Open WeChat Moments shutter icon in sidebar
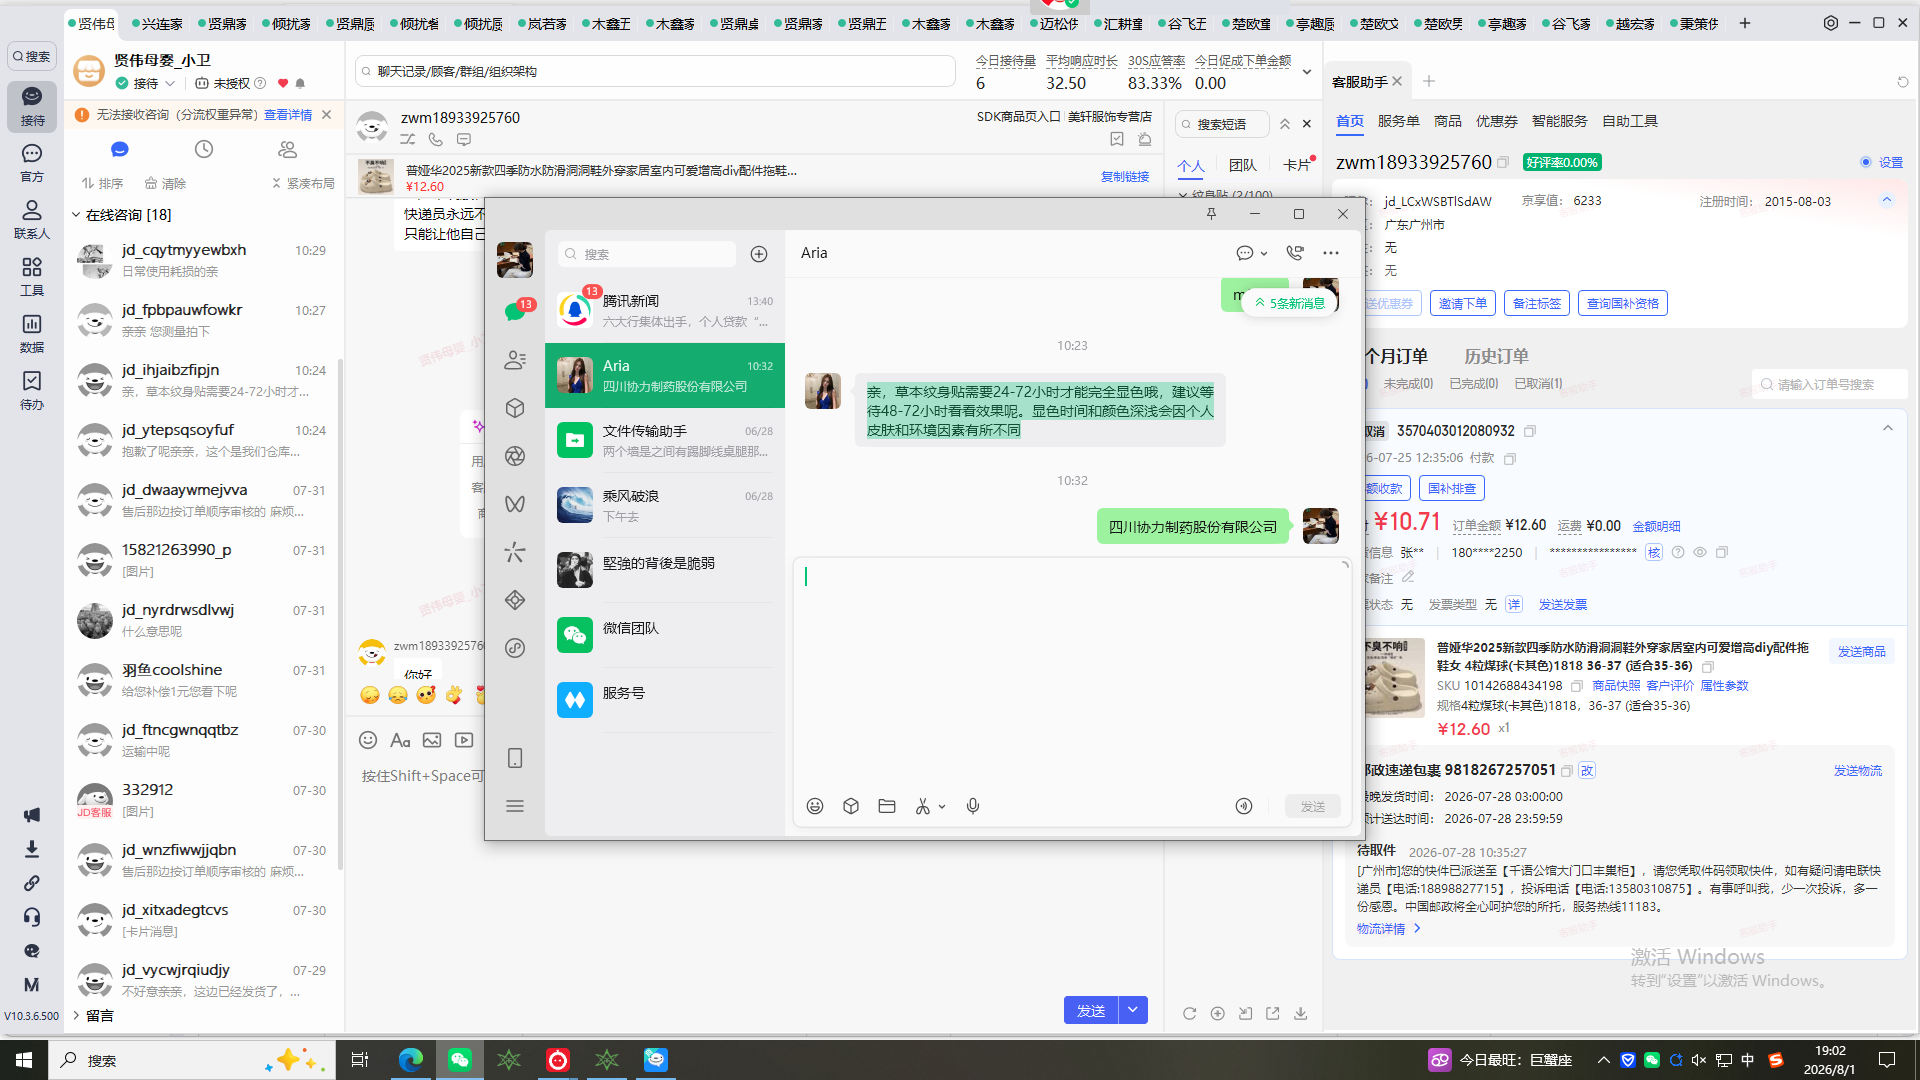The height and width of the screenshot is (1080, 1920). pos(515,456)
